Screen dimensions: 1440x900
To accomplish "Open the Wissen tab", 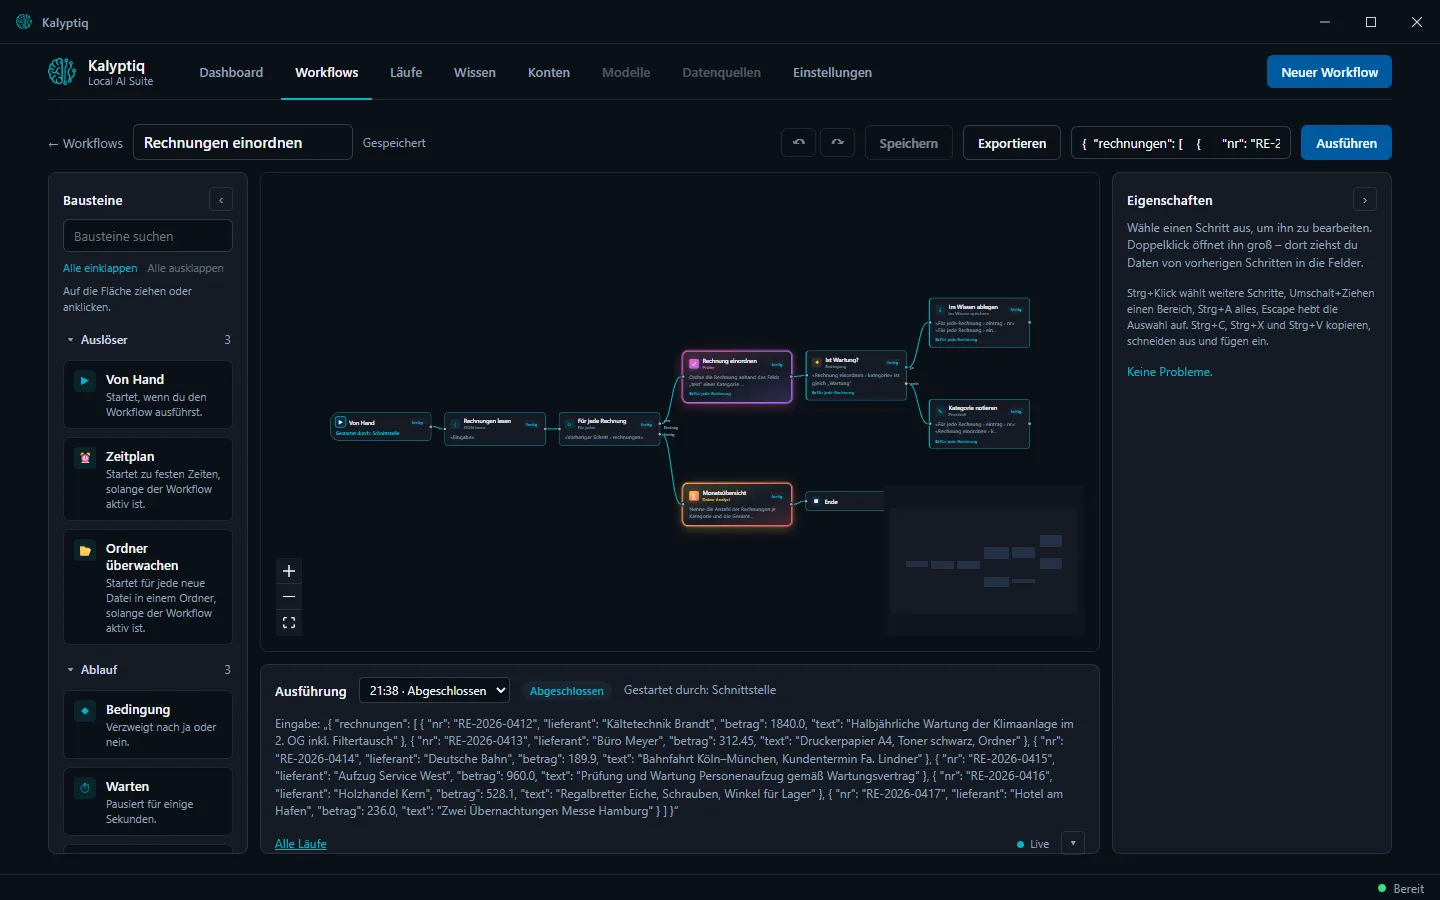I will [x=475, y=72].
